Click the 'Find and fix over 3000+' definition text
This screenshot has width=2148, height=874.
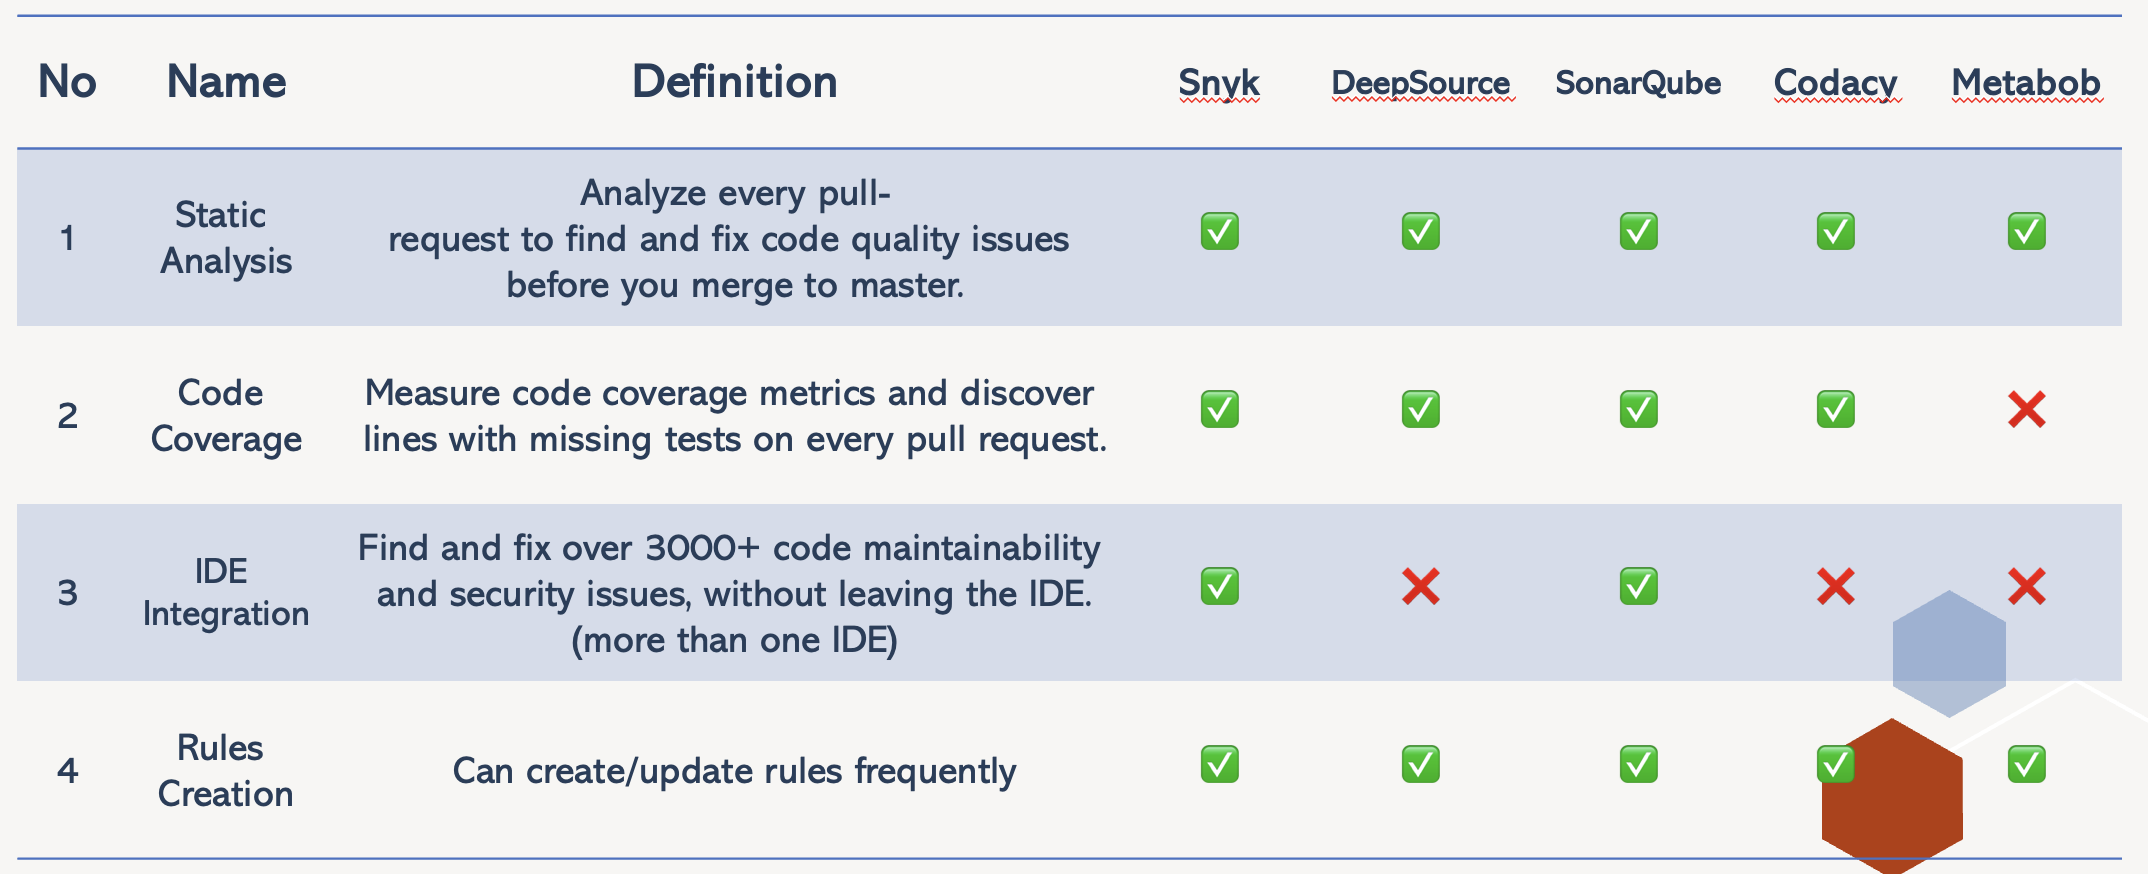(x=730, y=594)
